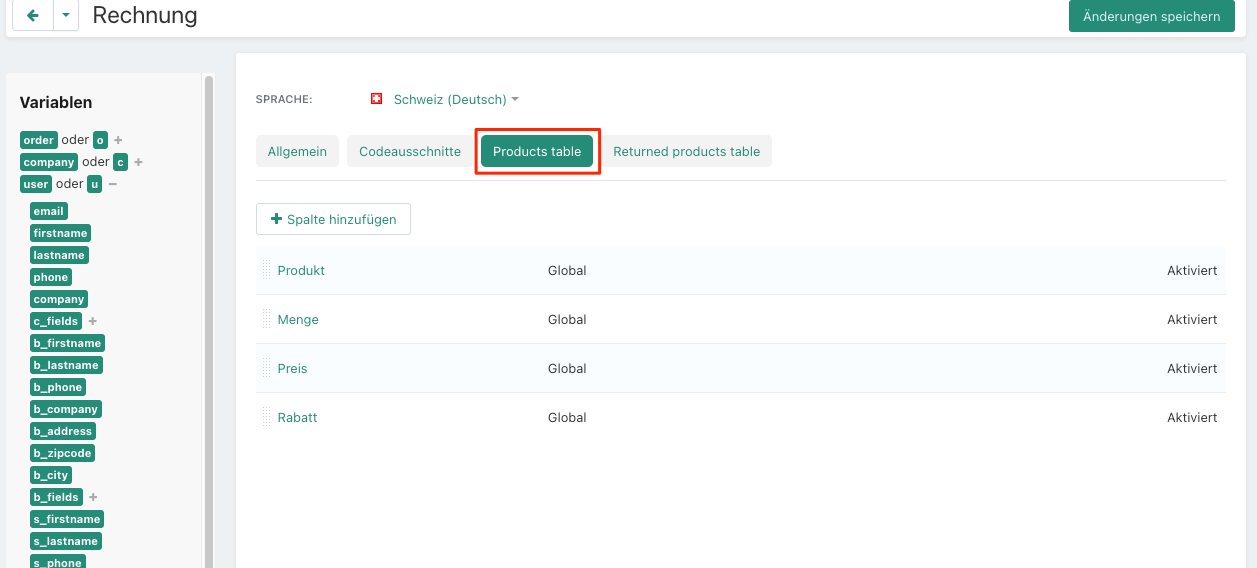Click the variables panel scrollbar
Screen dimensions: 1257x568
(209, 320)
